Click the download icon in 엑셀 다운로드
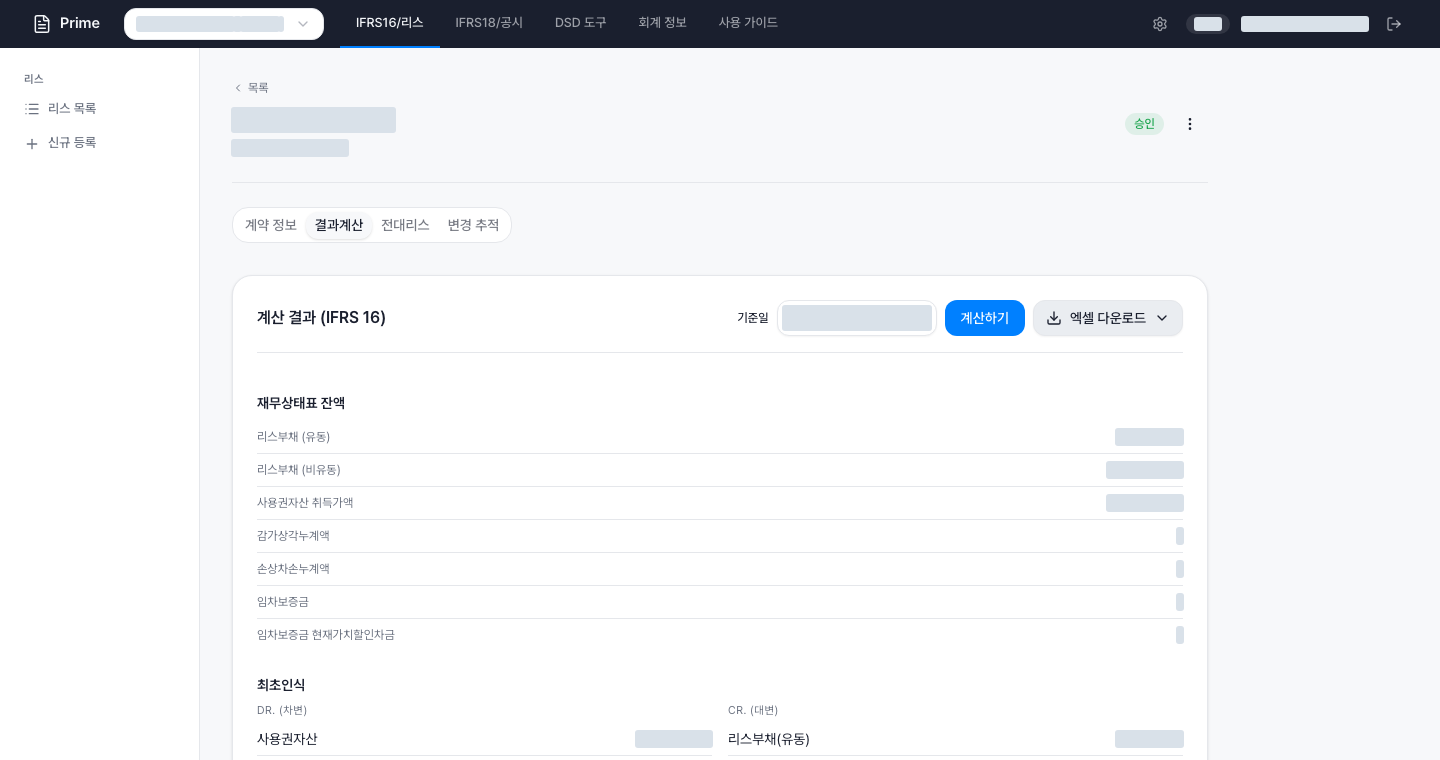The image size is (1440, 760). (x=1054, y=318)
